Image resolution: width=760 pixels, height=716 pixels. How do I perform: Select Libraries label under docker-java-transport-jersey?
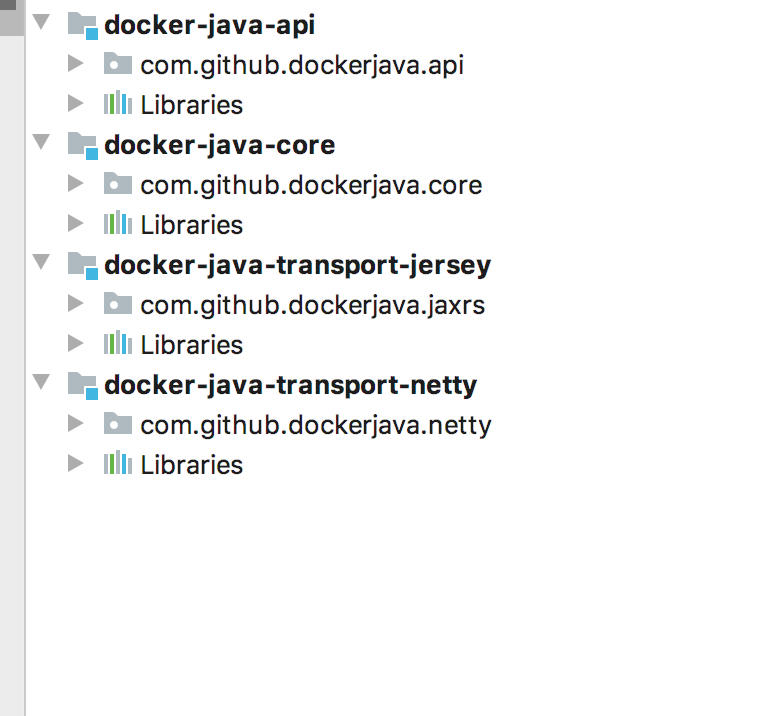(191, 345)
